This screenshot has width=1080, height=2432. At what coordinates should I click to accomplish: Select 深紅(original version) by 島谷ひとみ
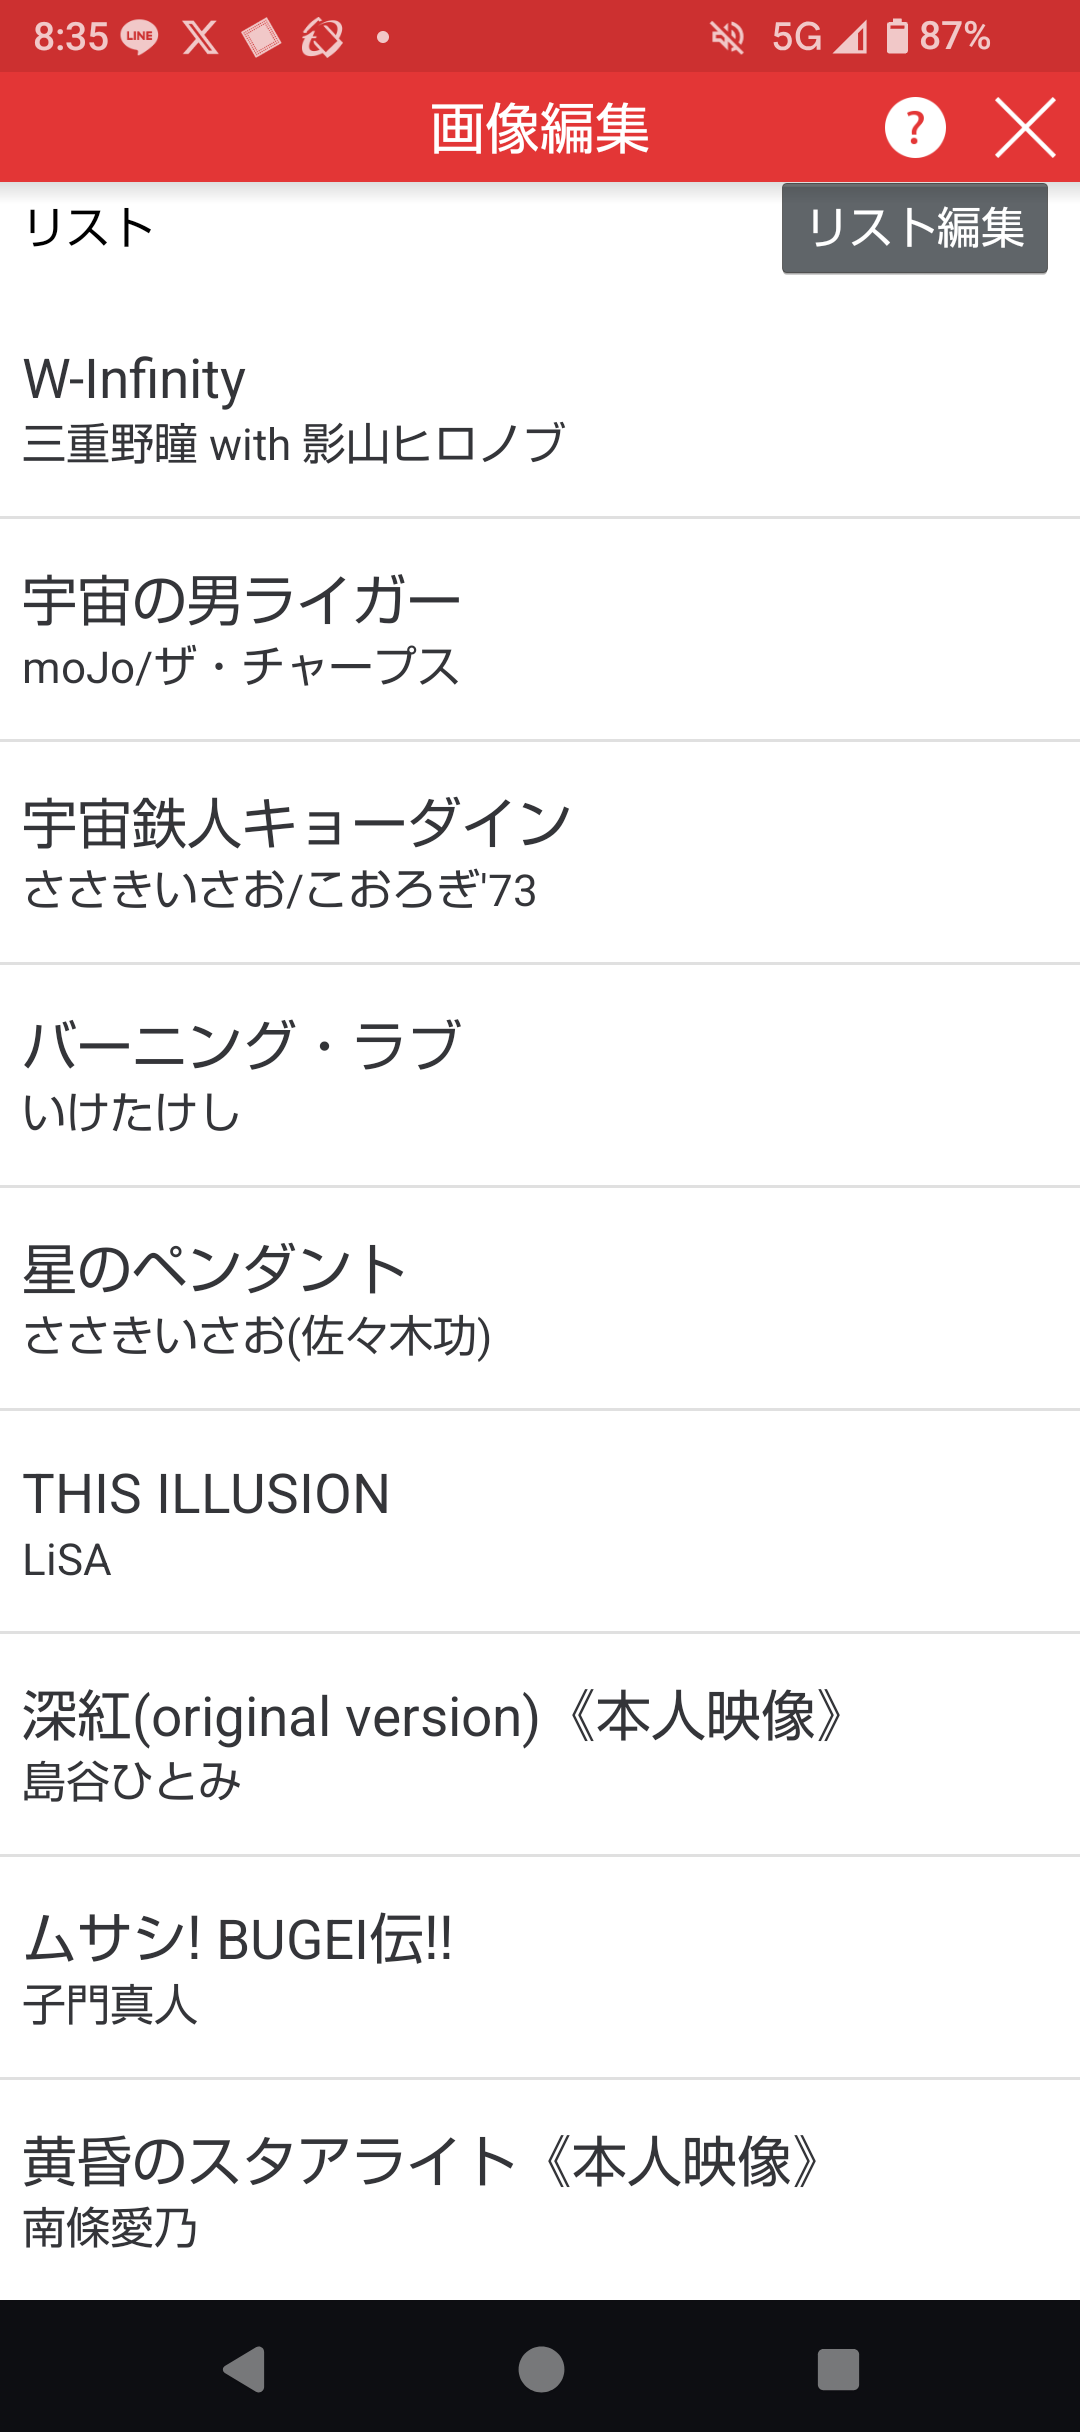point(540,1745)
